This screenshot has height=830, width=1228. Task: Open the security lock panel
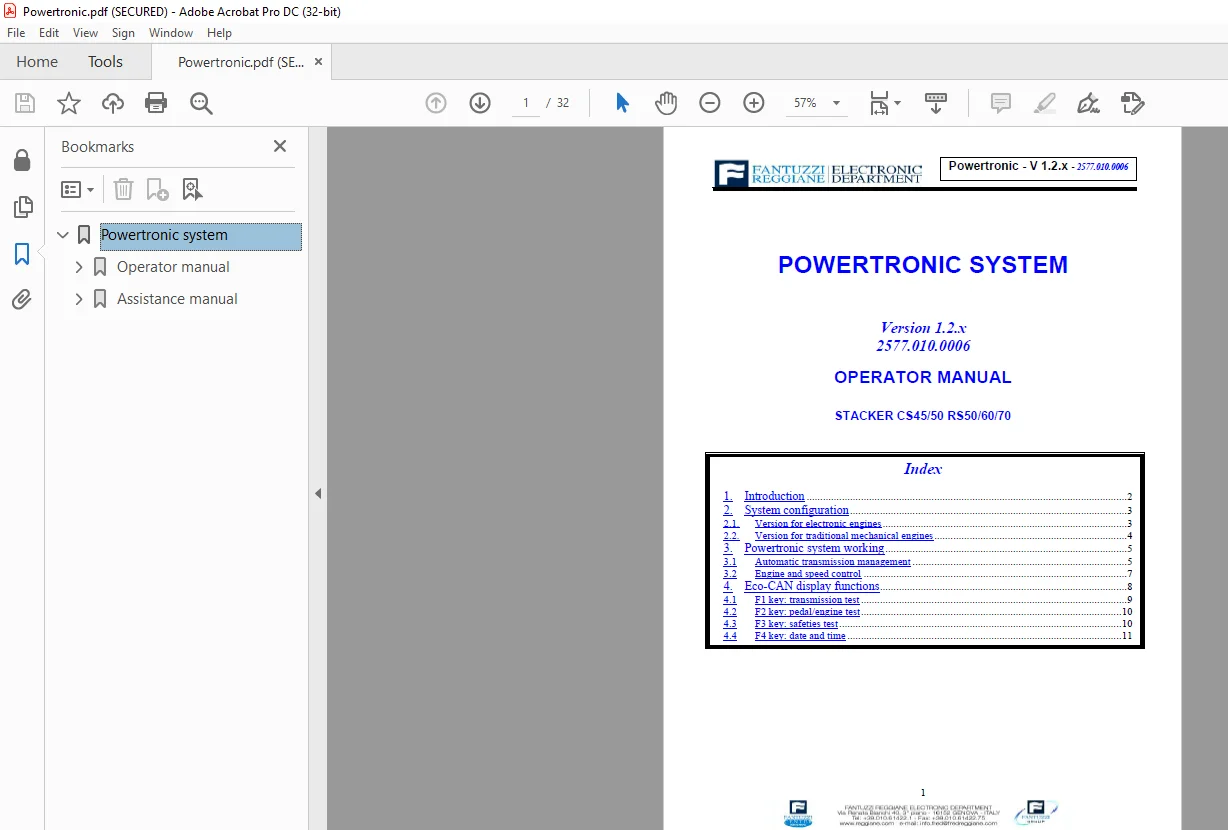point(22,160)
